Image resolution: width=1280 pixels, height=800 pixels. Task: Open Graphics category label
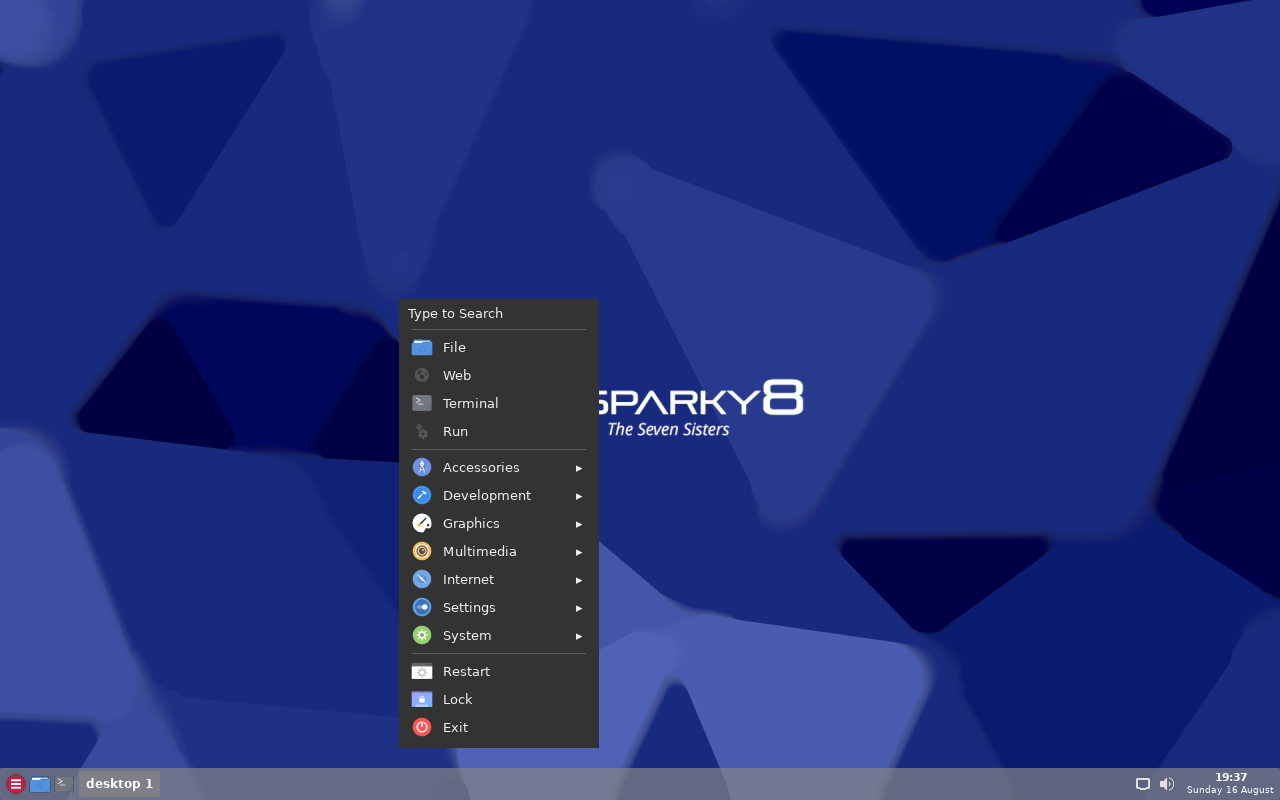pos(471,523)
